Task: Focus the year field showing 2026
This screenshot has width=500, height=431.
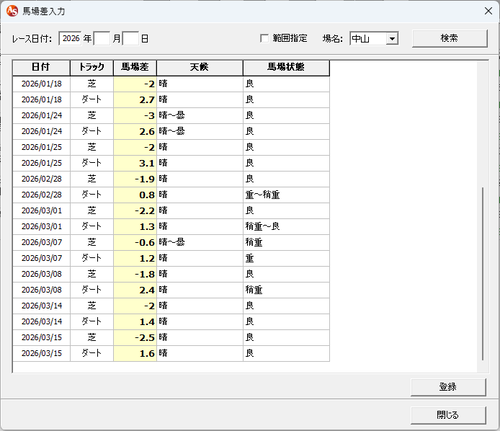Action: (x=70, y=38)
